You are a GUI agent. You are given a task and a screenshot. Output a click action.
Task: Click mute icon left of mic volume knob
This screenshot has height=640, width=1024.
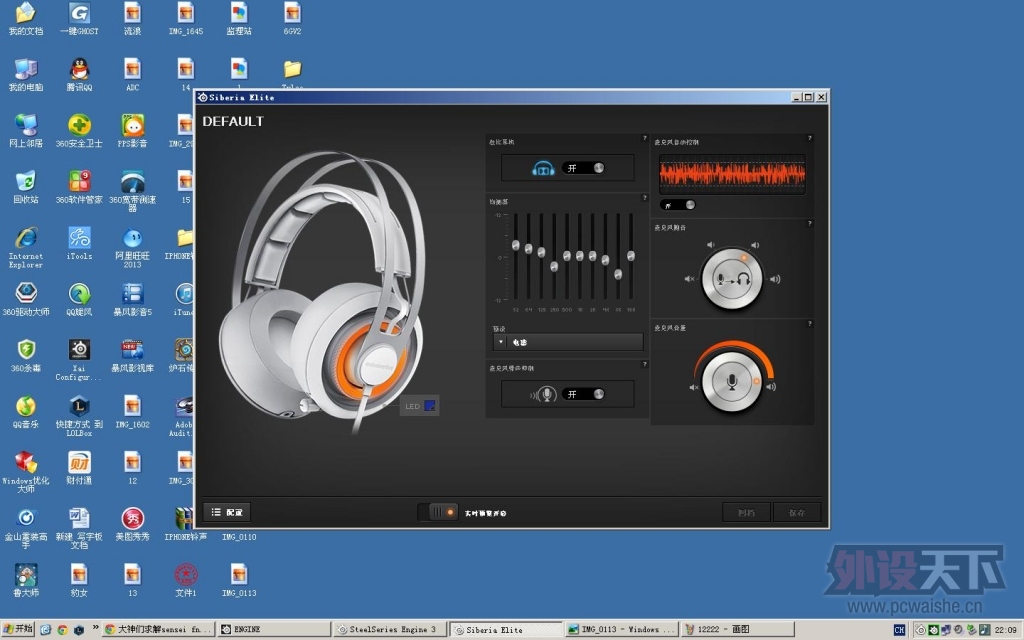point(694,387)
